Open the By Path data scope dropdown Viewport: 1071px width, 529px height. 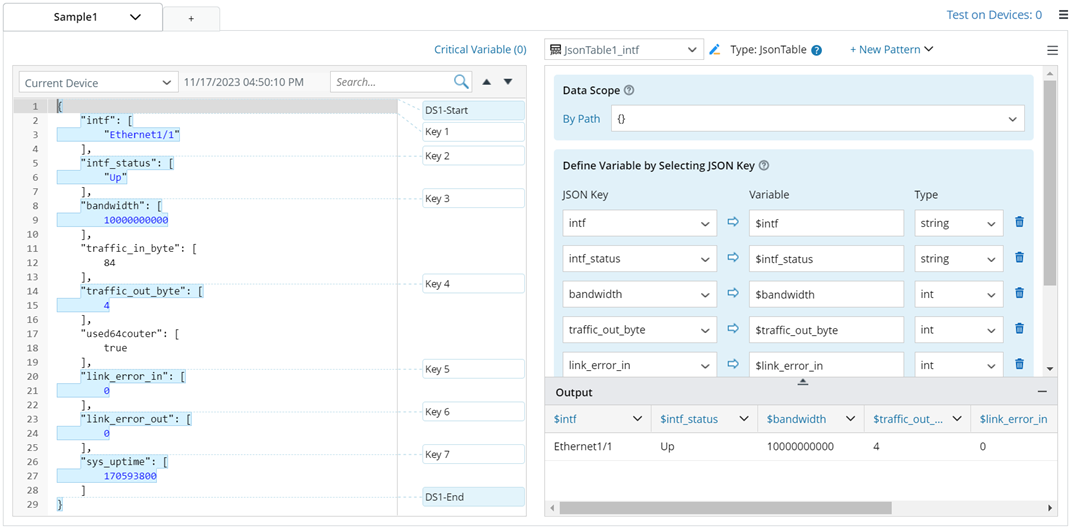(x=817, y=119)
